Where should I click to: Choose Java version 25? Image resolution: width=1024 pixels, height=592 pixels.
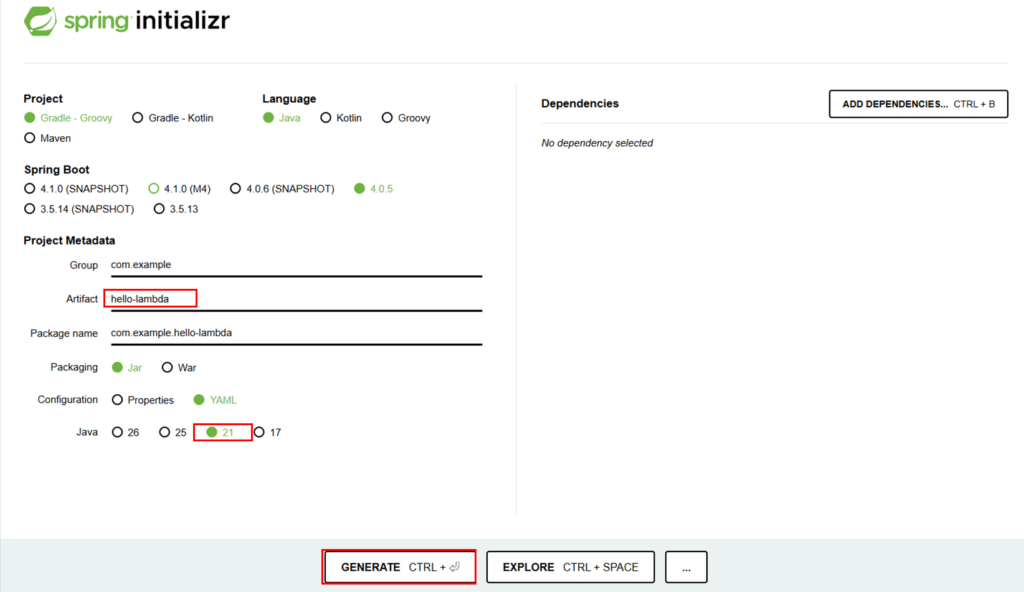[166, 433]
